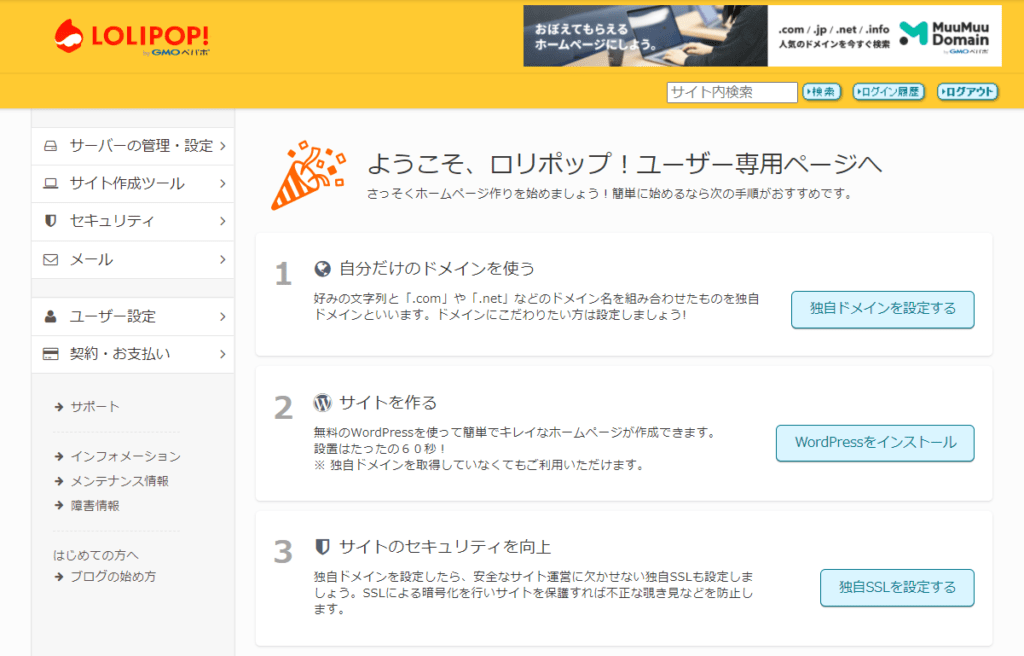Click the WordPress icon beside サイトを作る
The image size is (1024, 656).
322,403
